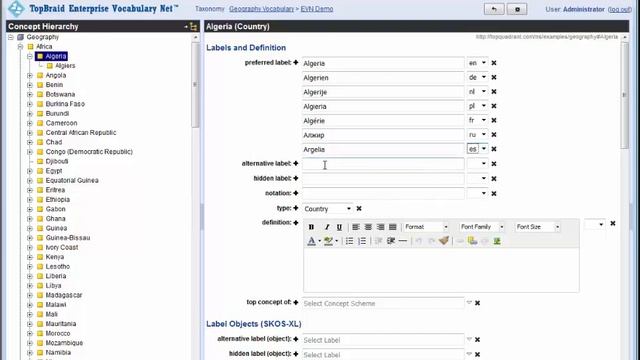This screenshot has width=640, height=360.
Task: Click the back arrow toolbar button
Action: 494,9
